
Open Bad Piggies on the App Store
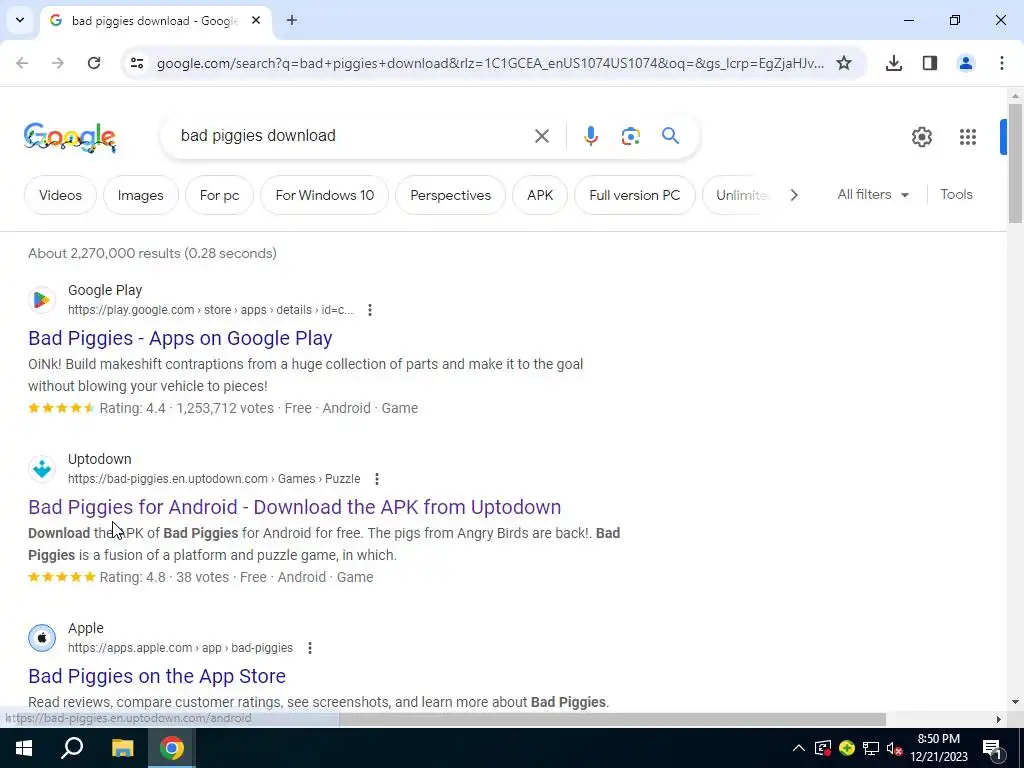coord(157,677)
